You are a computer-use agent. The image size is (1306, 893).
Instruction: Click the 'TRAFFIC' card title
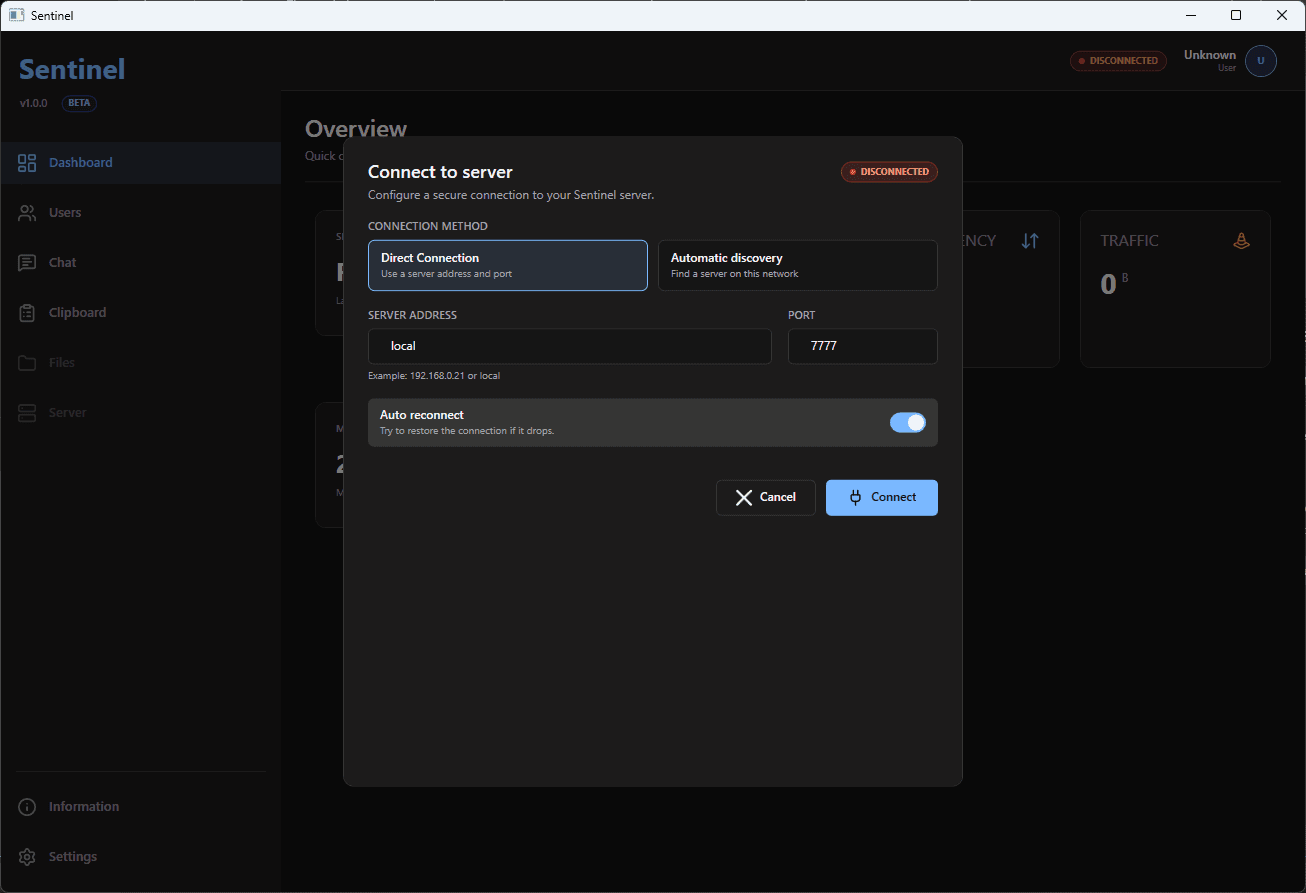pyautogui.click(x=1129, y=241)
